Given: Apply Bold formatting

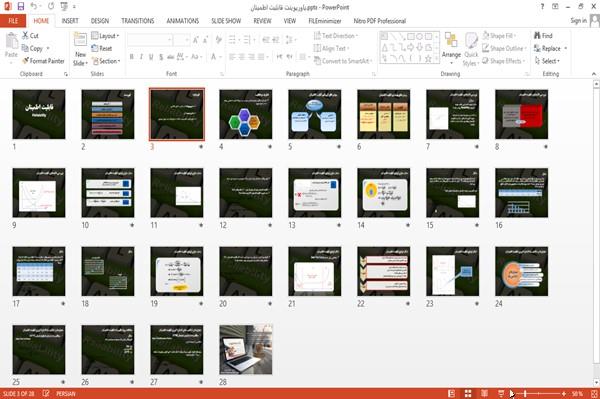Looking at the screenshot, I should point(132,57).
